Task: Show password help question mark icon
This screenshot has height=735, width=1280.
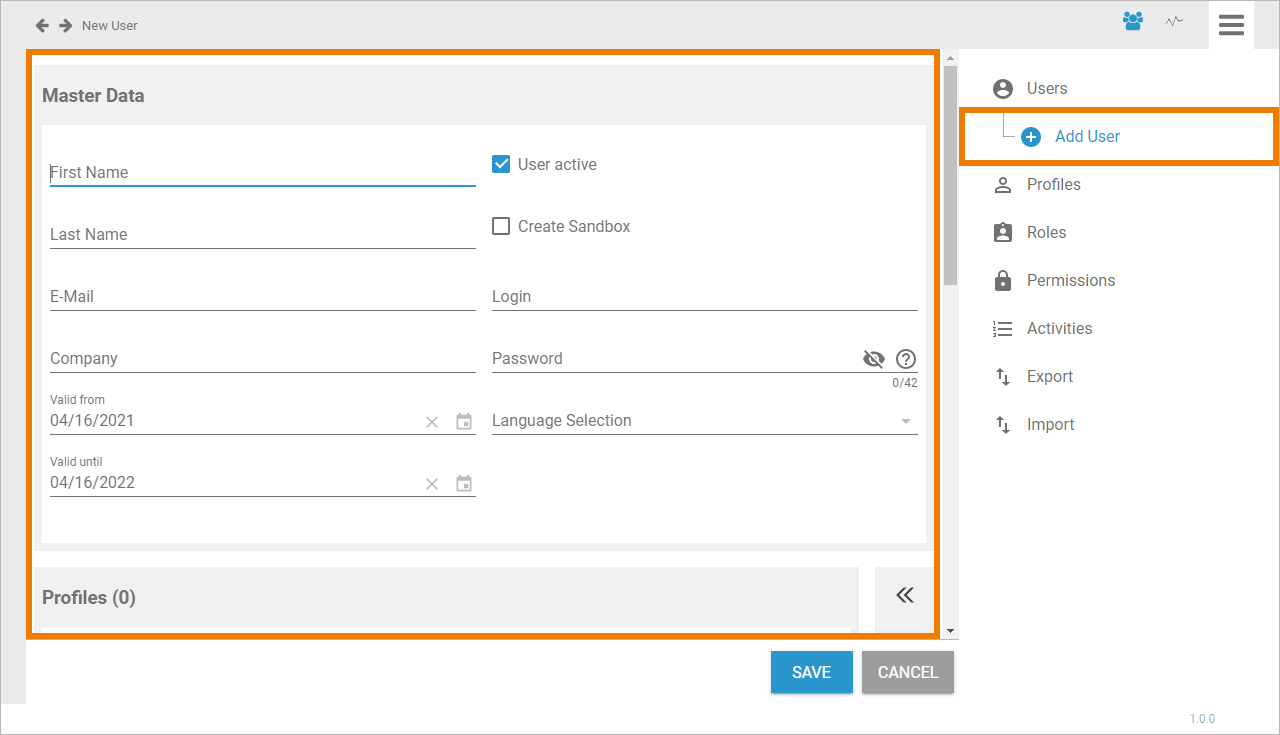Action: click(906, 359)
